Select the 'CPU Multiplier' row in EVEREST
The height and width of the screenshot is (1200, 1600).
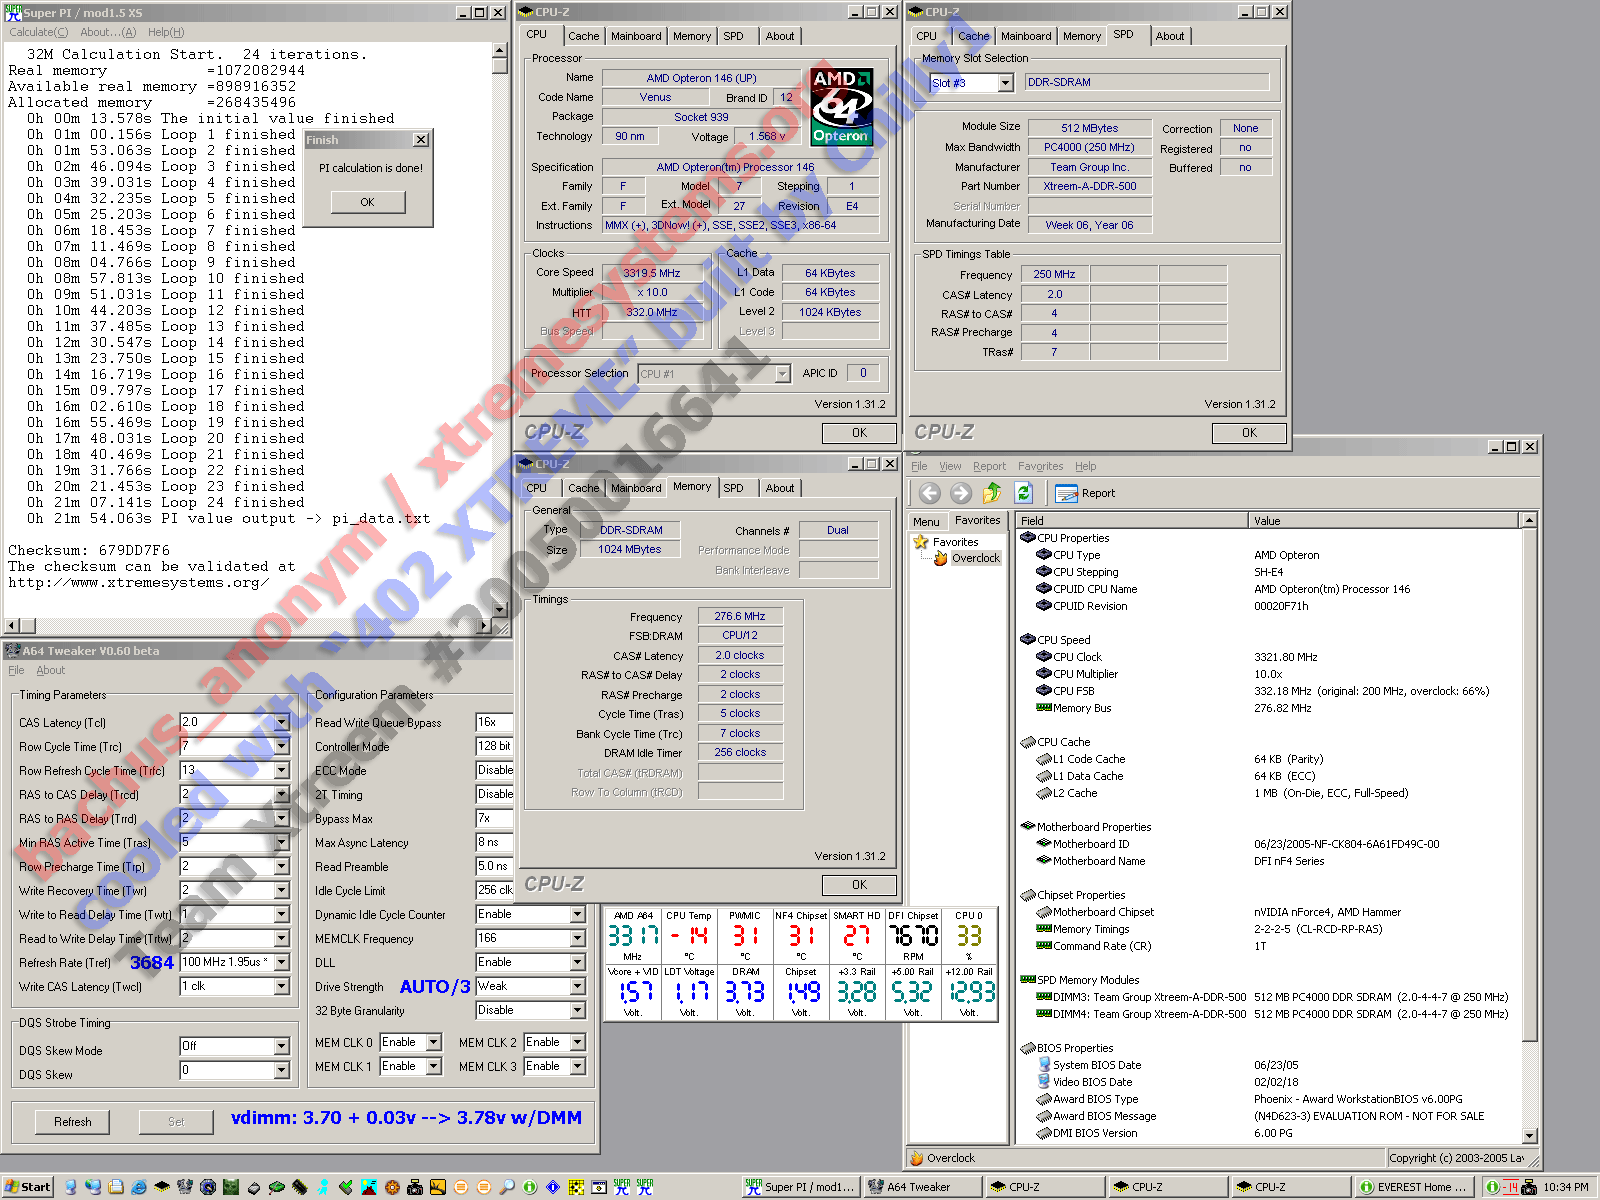point(1270,674)
